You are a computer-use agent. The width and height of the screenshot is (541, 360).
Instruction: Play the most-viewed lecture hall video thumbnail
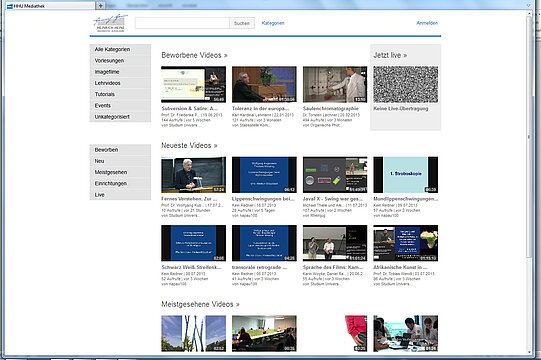tap(264, 333)
